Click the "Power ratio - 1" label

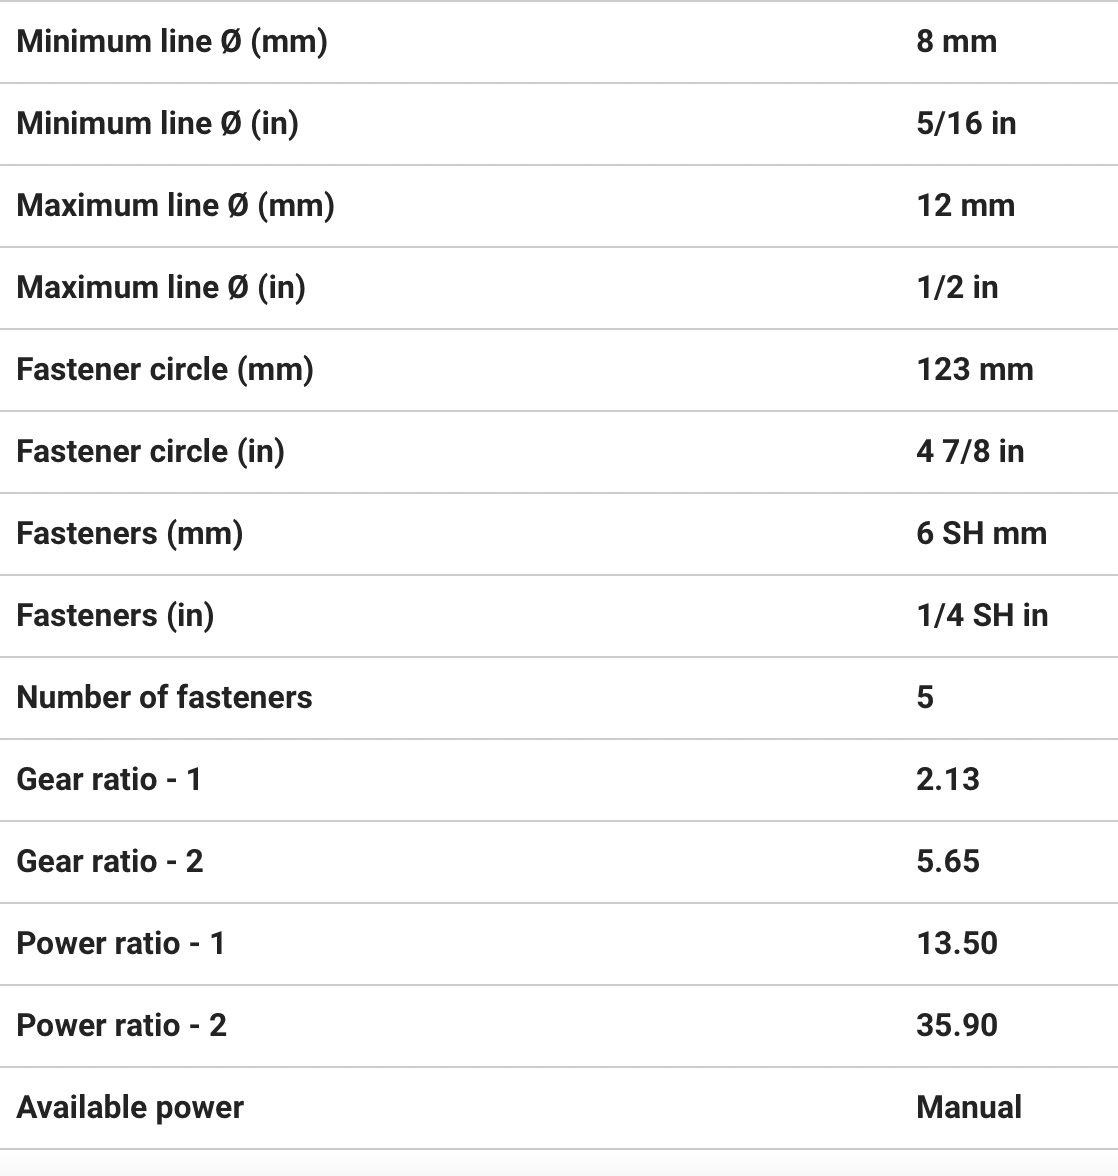[121, 944]
